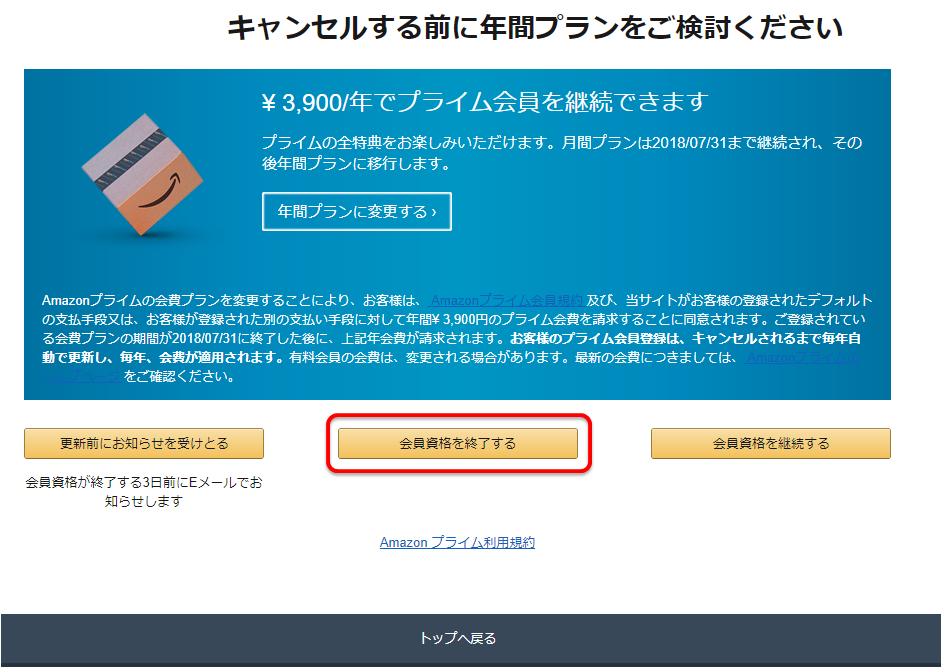
Task: Click the page heading キャンセルする前に年間プランをご検討ください
Action: click(535, 28)
